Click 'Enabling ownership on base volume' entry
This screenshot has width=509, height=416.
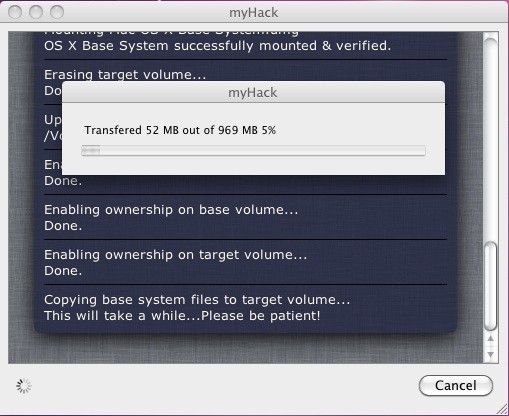[171, 210]
